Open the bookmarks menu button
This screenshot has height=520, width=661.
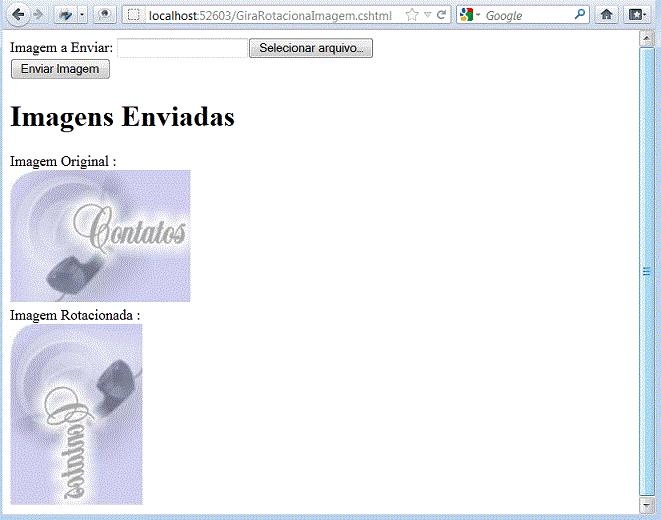tap(637, 15)
